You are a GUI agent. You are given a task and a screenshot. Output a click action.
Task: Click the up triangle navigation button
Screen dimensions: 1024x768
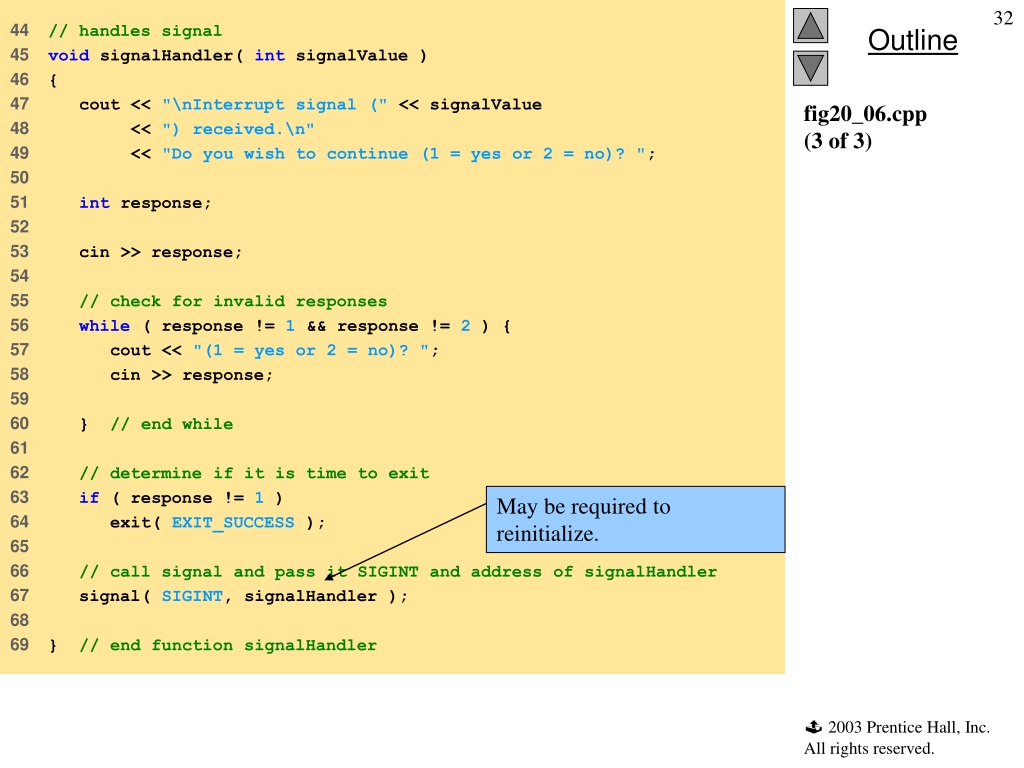click(x=810, y=26)
